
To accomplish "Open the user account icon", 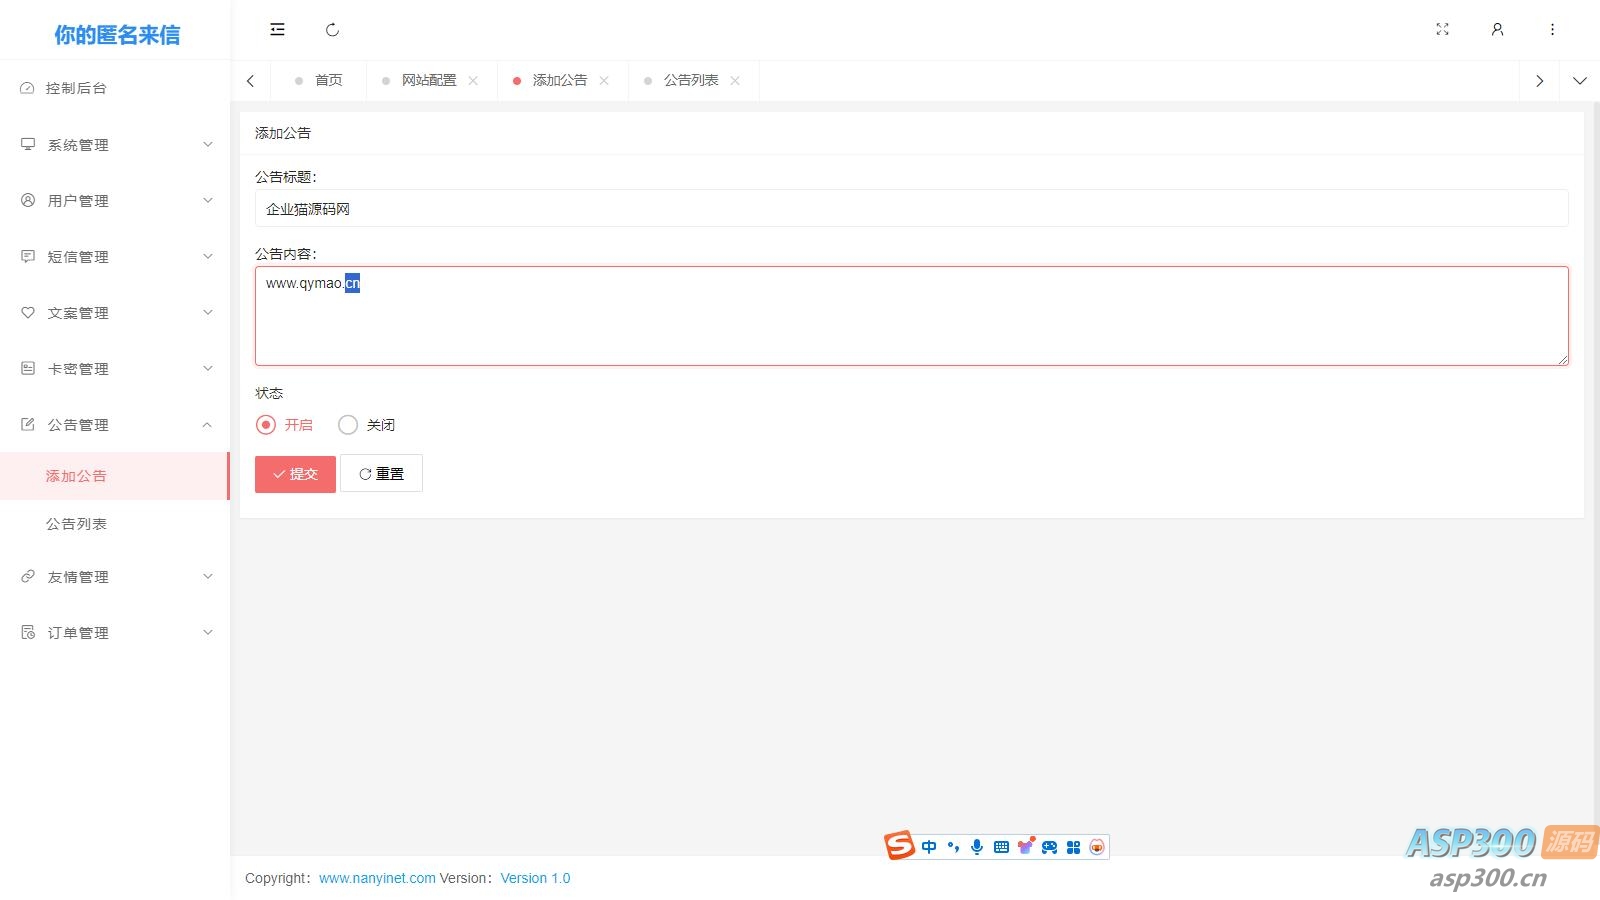I will click(x=1497, y=30).
